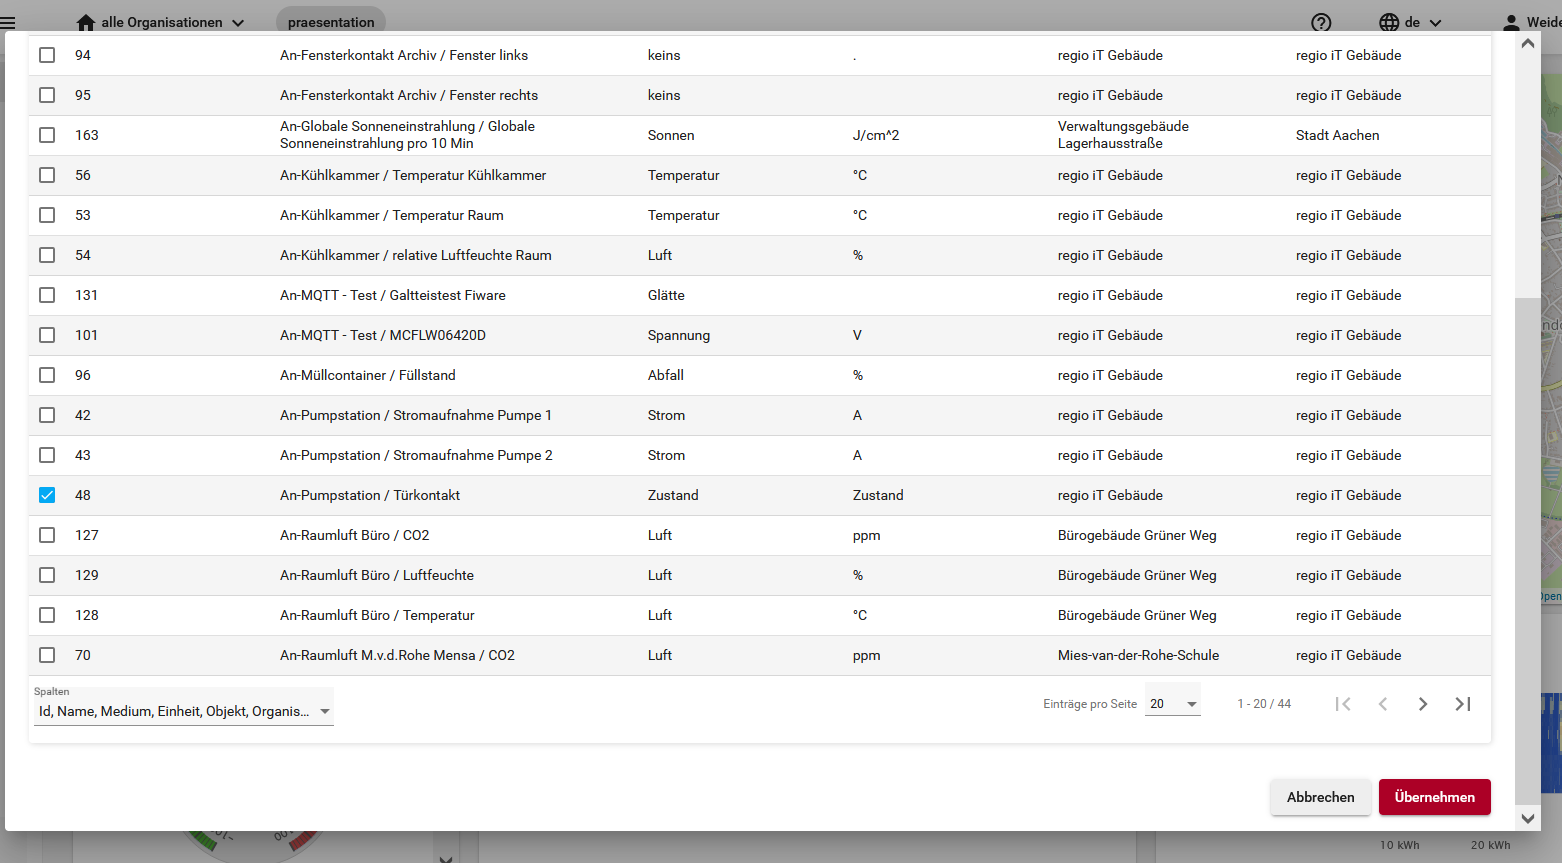Confirm selection with Übernehmen button
The width and height of the screenshot is (1562, 863).
1434,797
